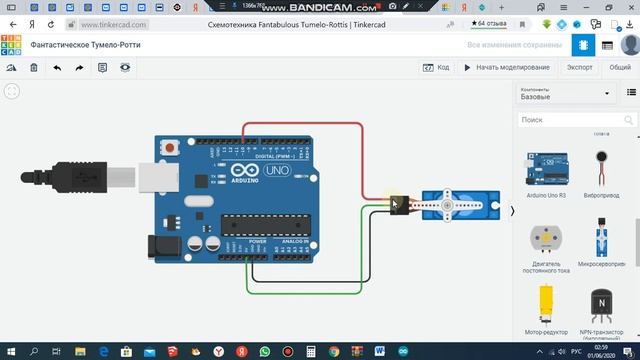Click the Tinkercad logo
640x360 pixels.
11,45
